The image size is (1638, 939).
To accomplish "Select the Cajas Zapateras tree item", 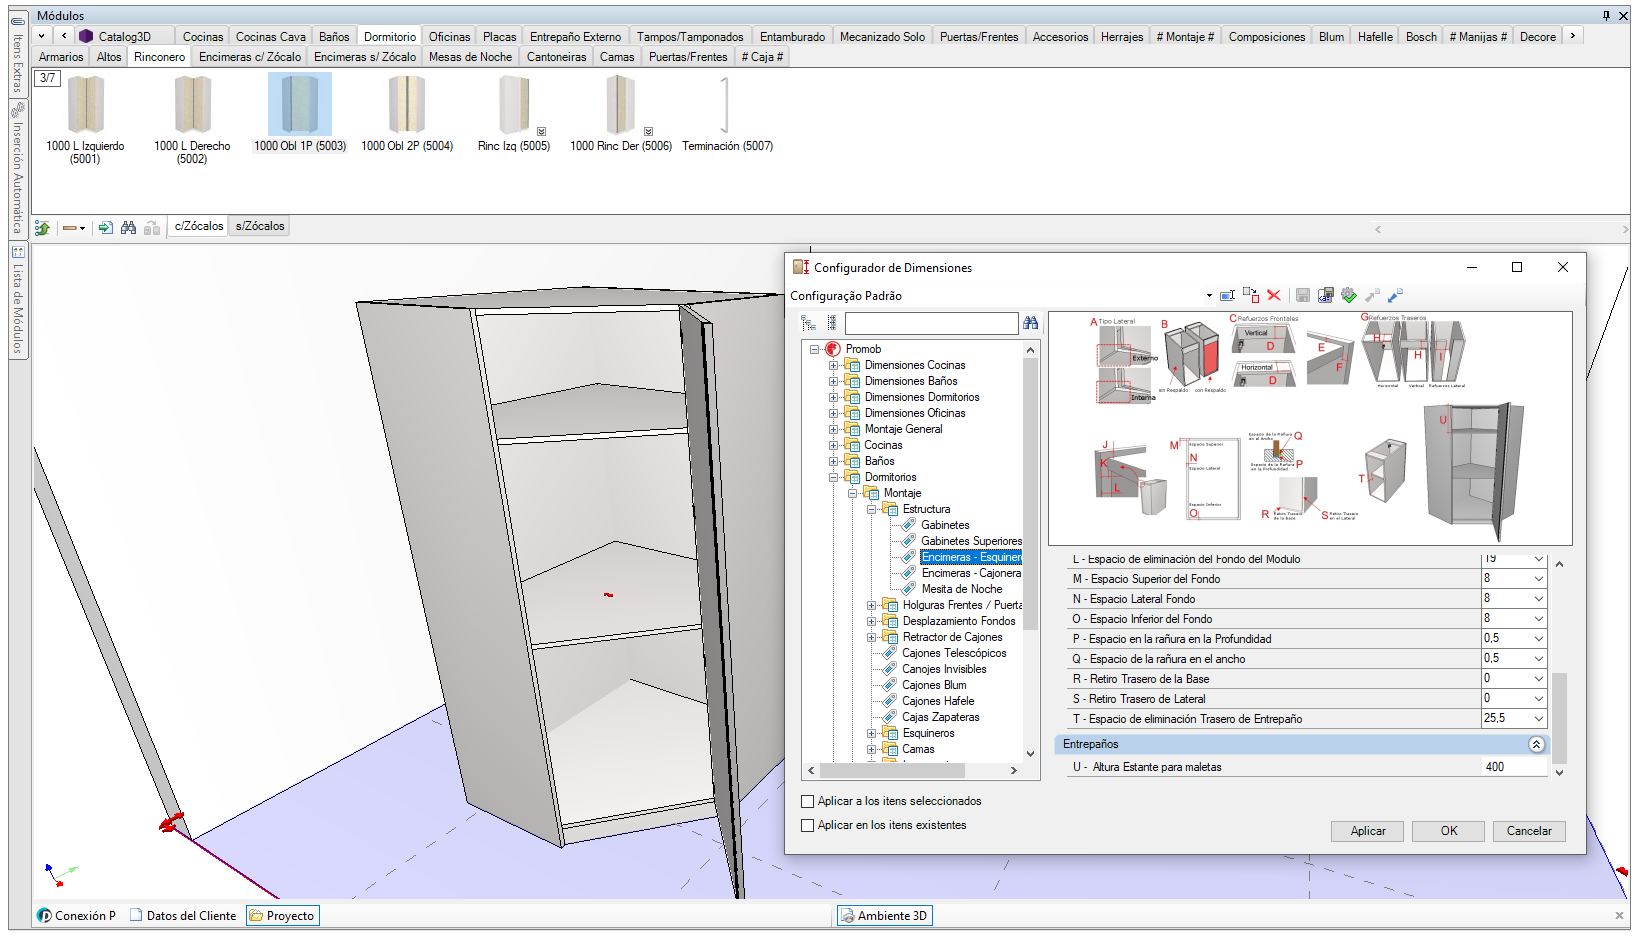I will click(940, 717).
